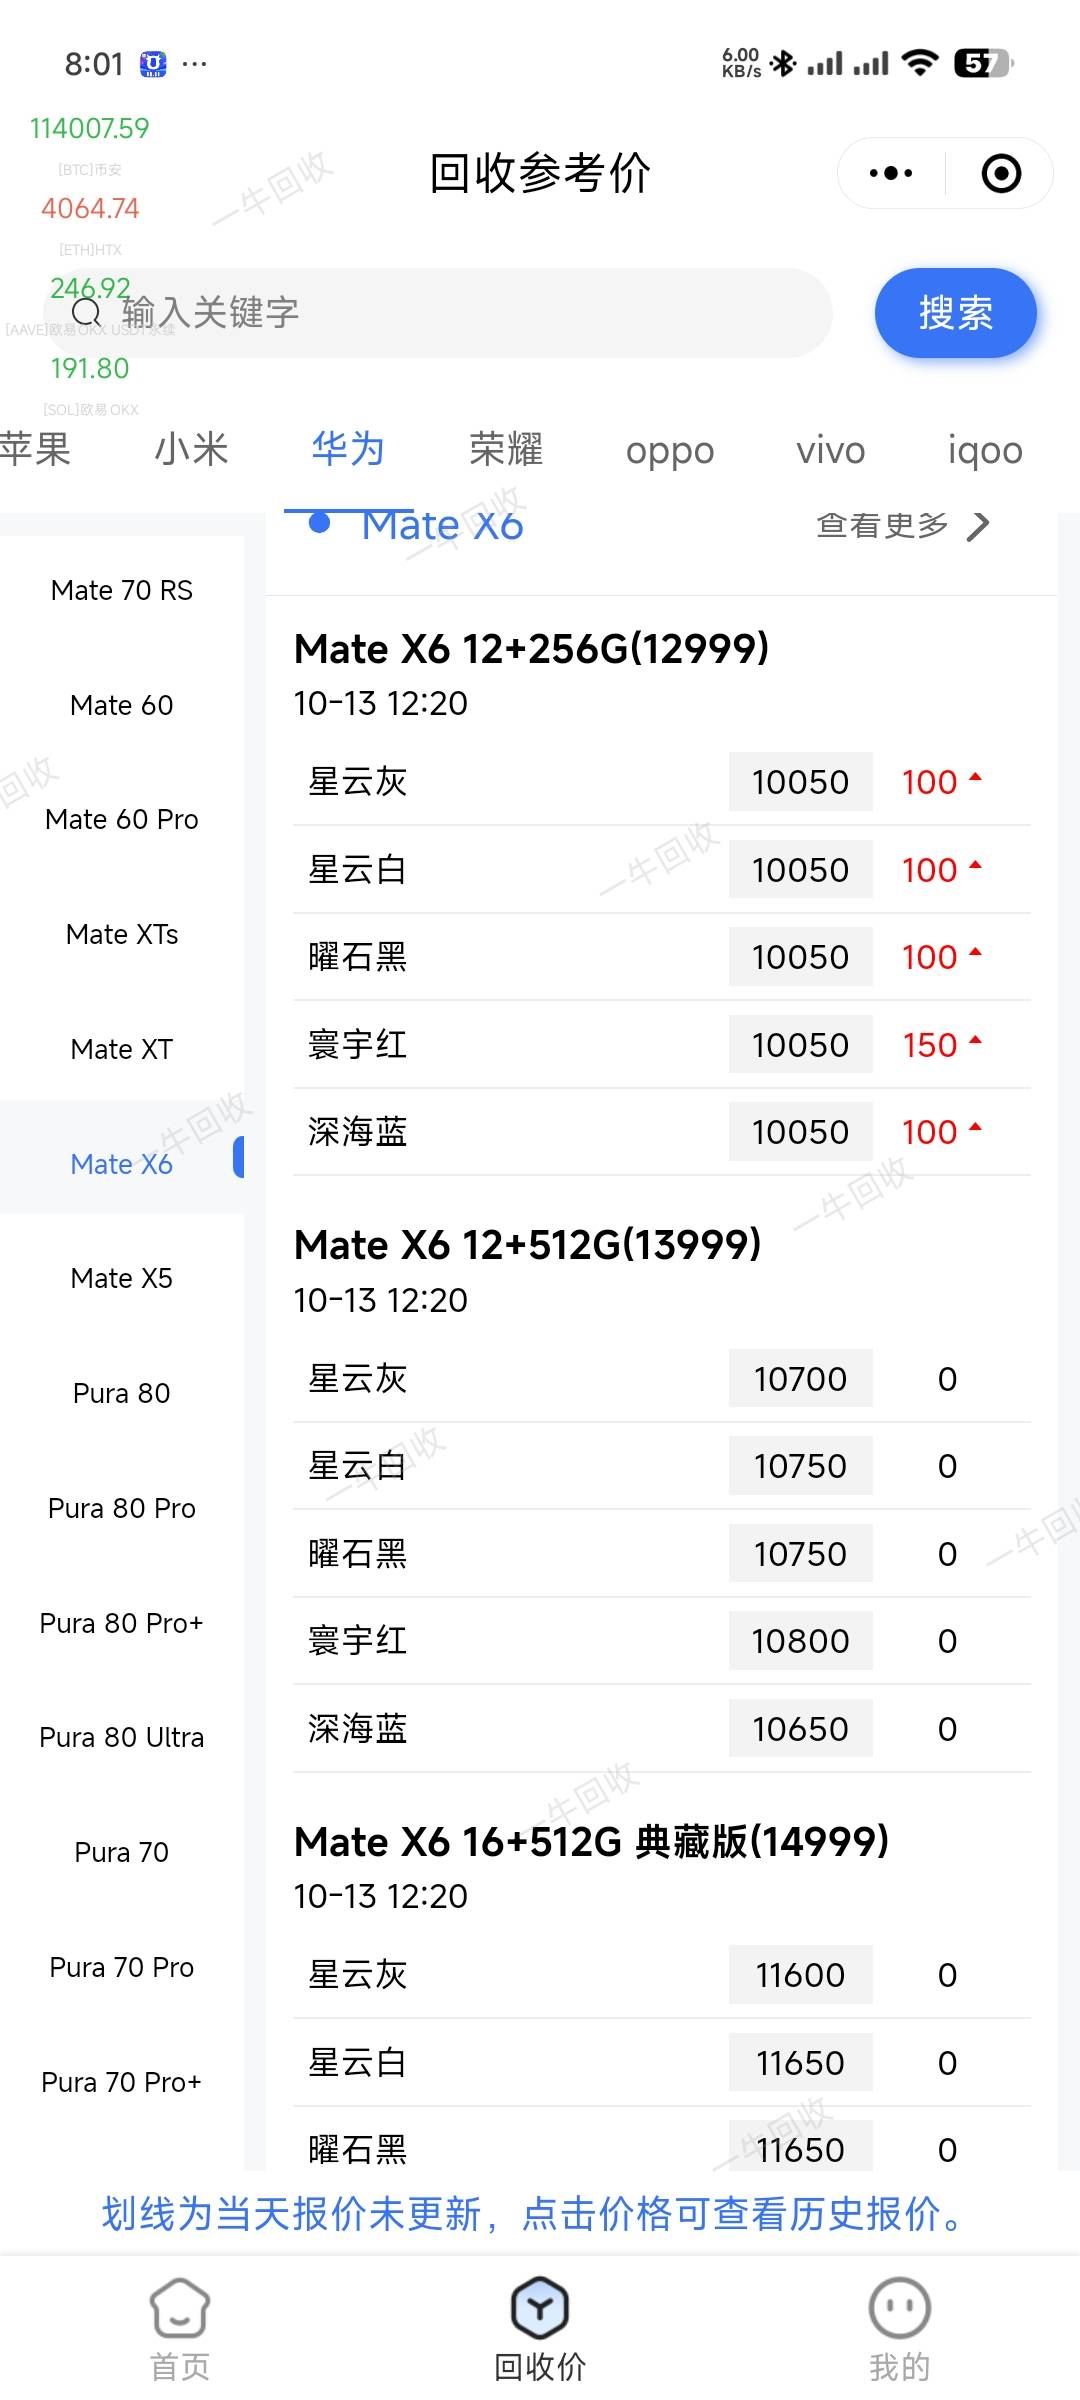Expand 查看更多 chevron arrow
This screenshot has width=1080, height=2400.
pos(979,525)
